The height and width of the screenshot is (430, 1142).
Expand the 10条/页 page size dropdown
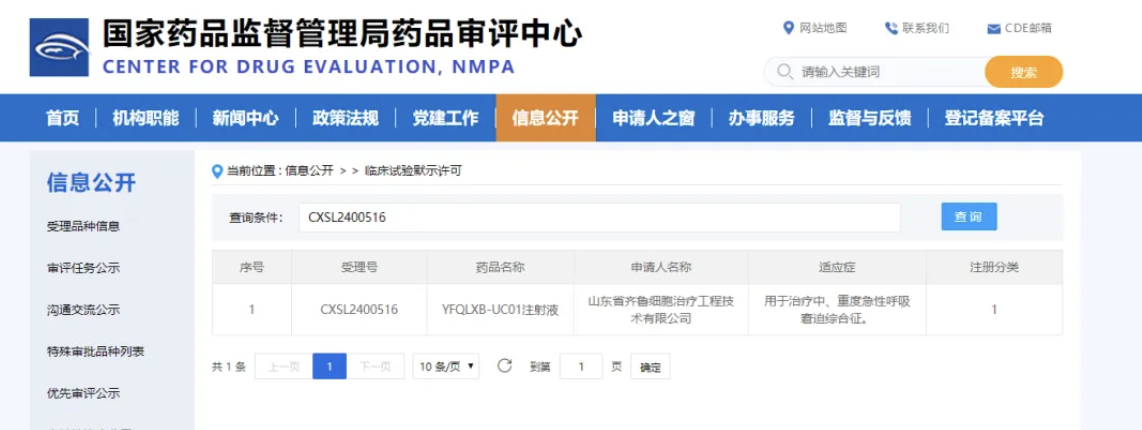pos(446,367)
